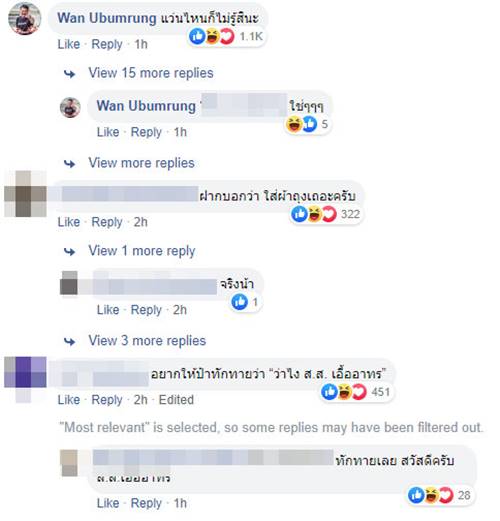The width and height of the screenshot is (500, 521).
Task: Click the Edited label on the 2h comment
Action: point(176,400)
